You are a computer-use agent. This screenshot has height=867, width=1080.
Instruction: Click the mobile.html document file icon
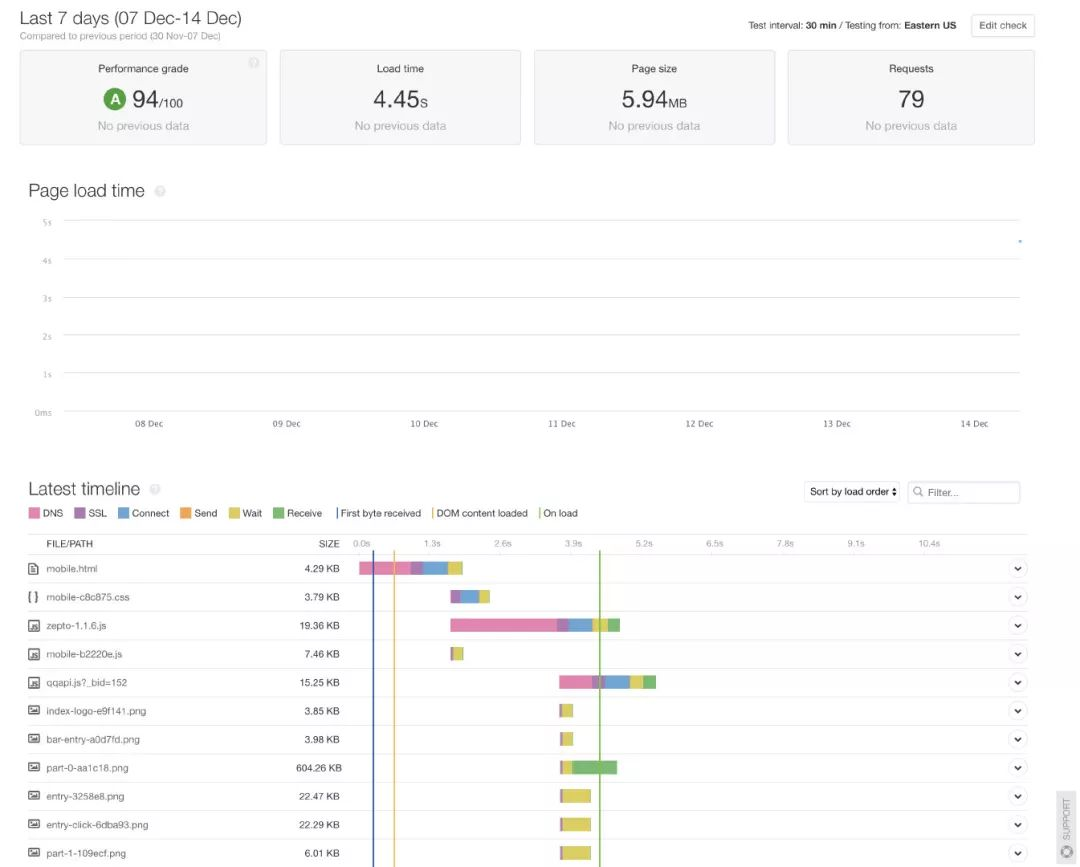coord(33,569)
